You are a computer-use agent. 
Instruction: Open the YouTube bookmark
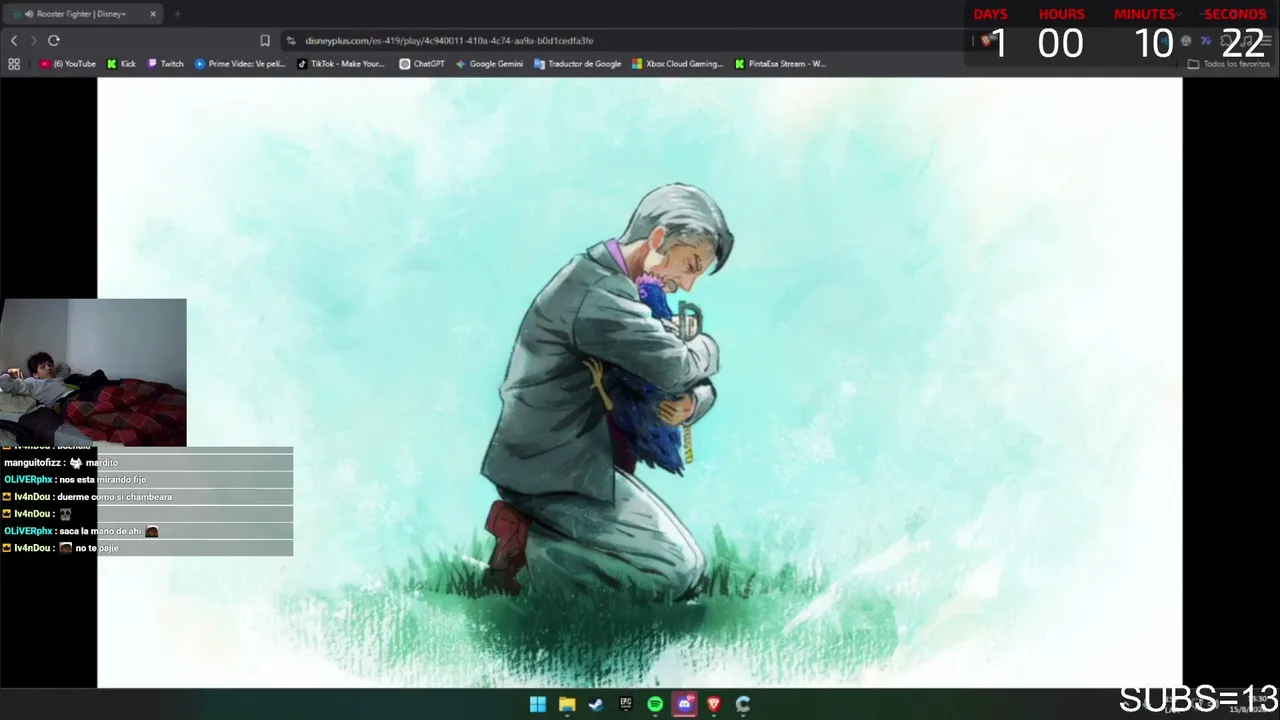pyautogui.click(x=68, y=64)
